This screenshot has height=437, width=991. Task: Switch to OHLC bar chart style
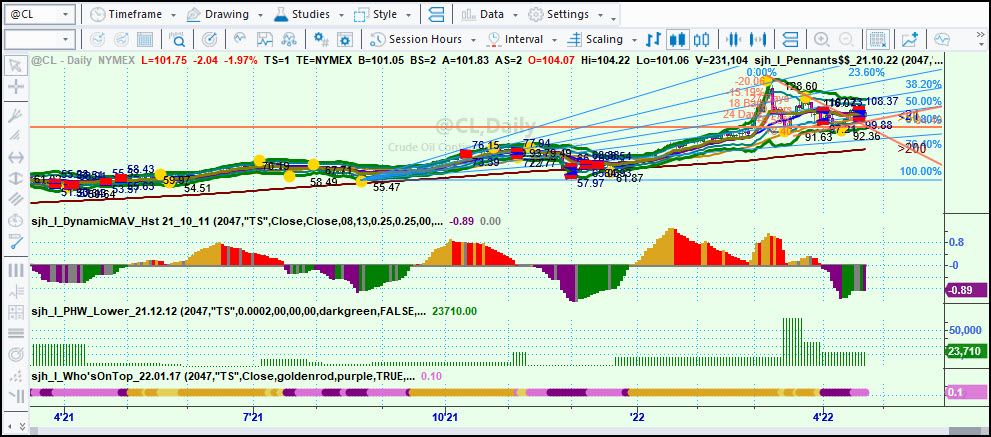(654, 39)
